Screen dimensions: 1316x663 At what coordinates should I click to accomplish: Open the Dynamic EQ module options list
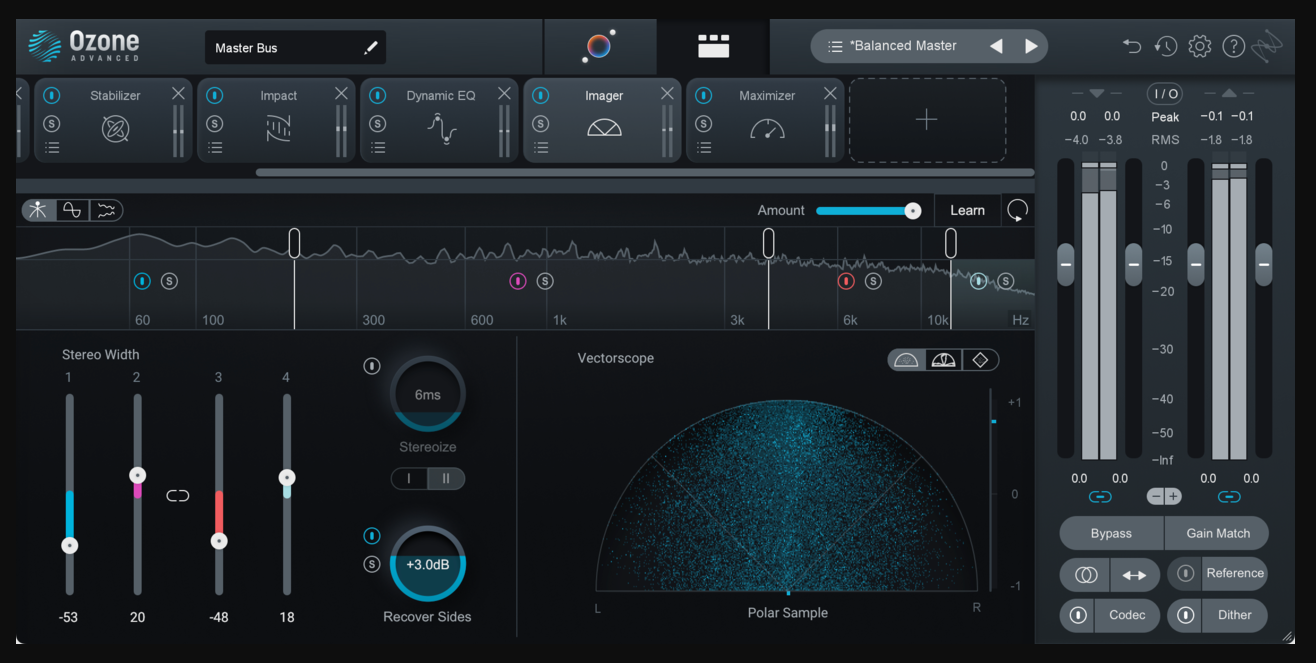pos(378,148)
